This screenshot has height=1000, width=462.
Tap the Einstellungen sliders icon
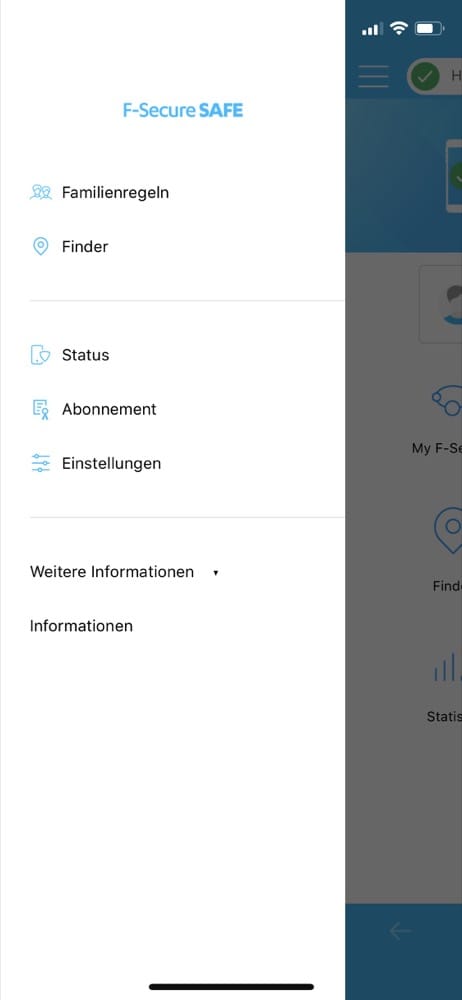coord(41,463)
